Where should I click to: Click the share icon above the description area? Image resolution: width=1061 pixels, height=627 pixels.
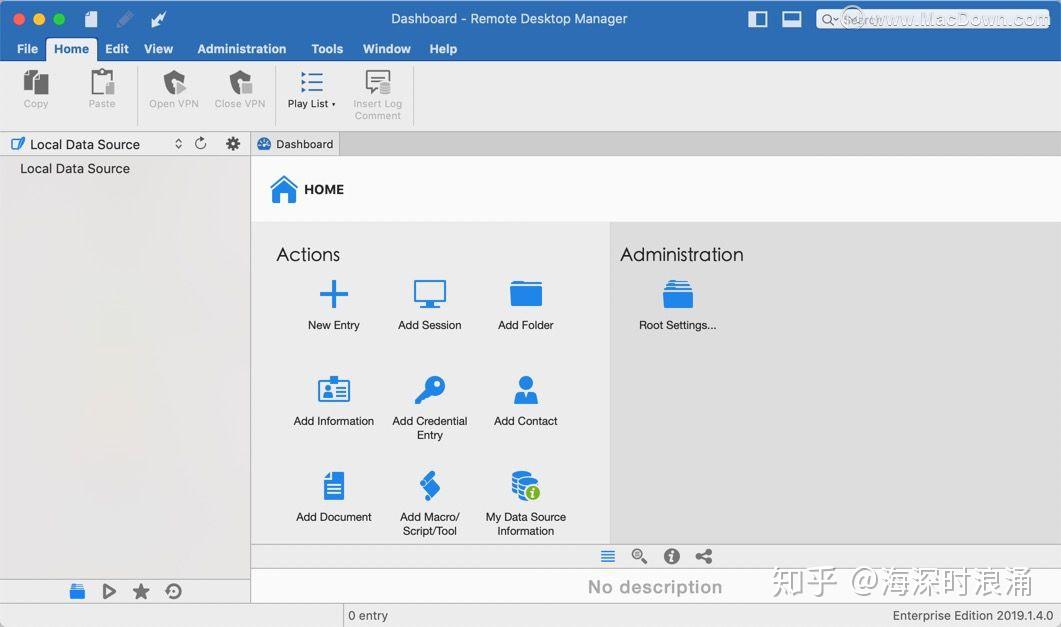[x=703, y=556]
